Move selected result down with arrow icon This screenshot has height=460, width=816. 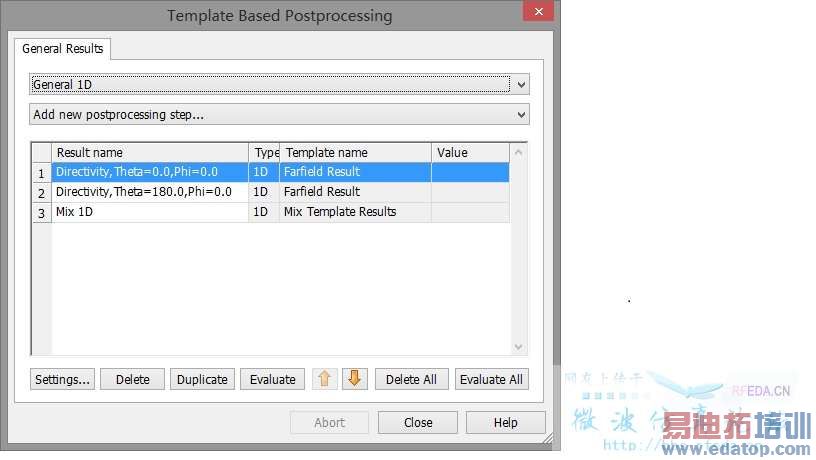click(355, 379)
